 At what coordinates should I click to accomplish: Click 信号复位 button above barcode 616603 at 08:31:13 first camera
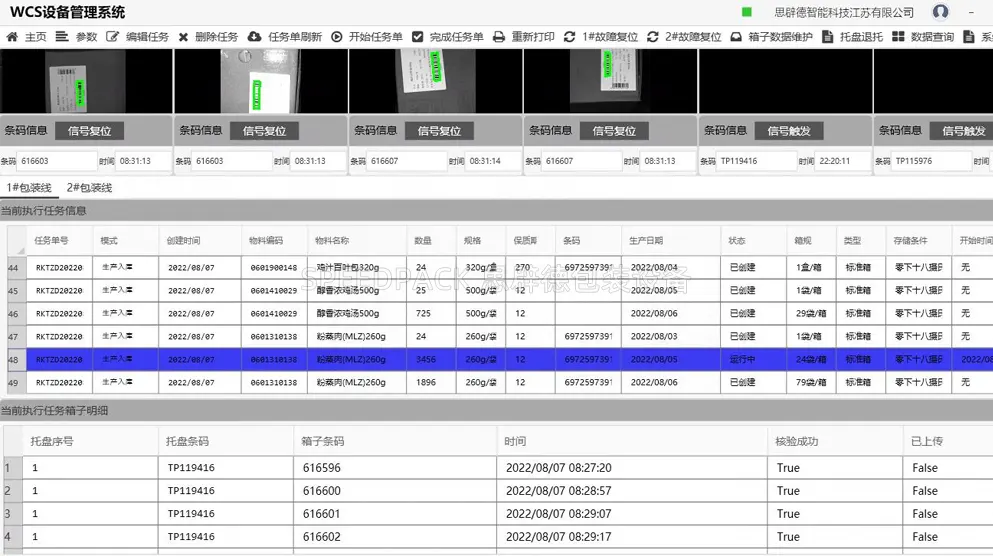89,131
